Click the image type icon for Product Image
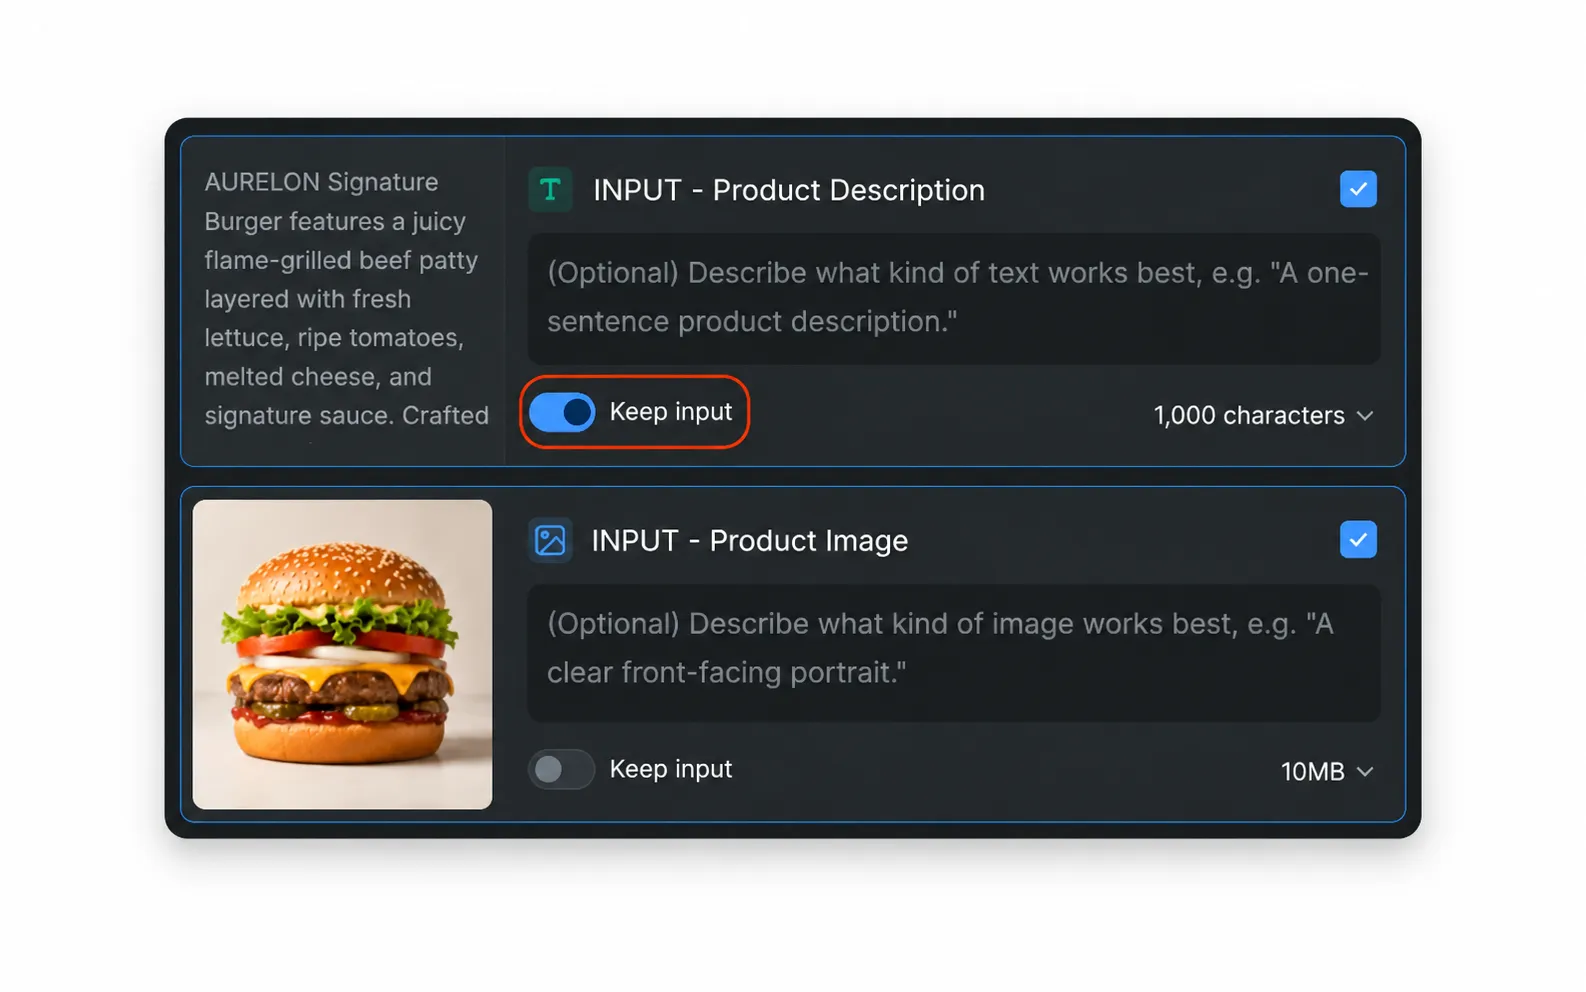 [x=550, y=541]
